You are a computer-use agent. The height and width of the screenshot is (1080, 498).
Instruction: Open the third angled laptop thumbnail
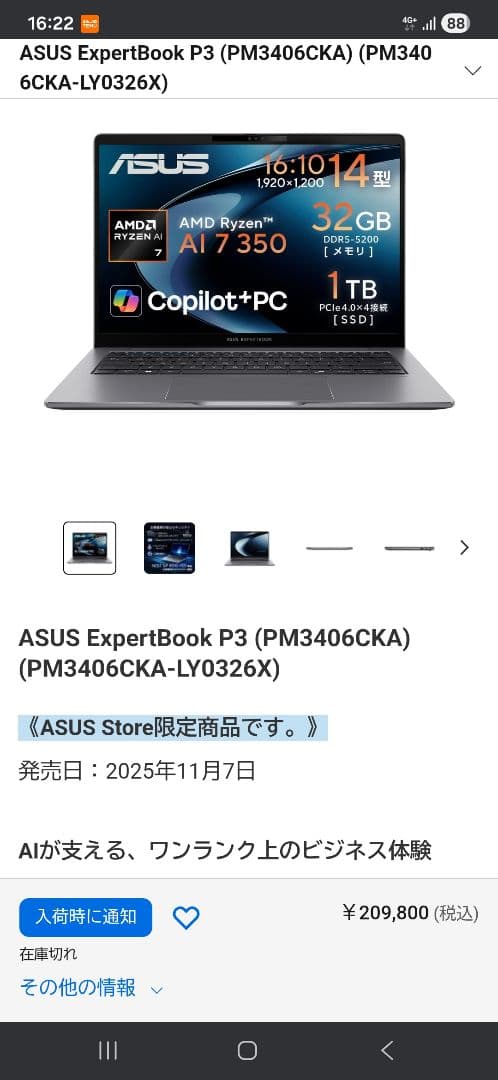249,548
